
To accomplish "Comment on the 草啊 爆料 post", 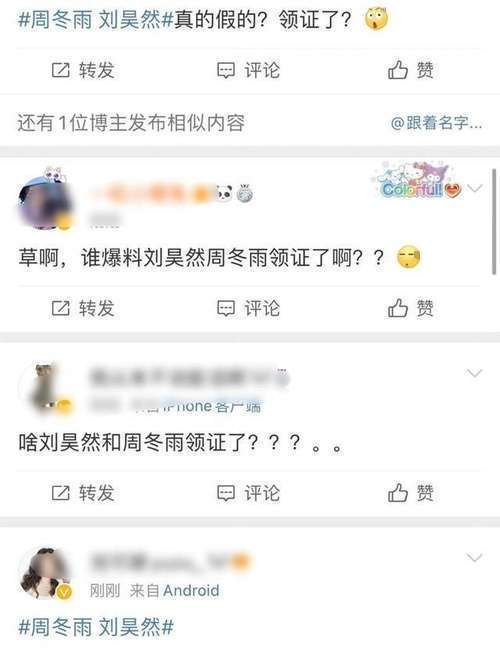I will click(248, 308).
